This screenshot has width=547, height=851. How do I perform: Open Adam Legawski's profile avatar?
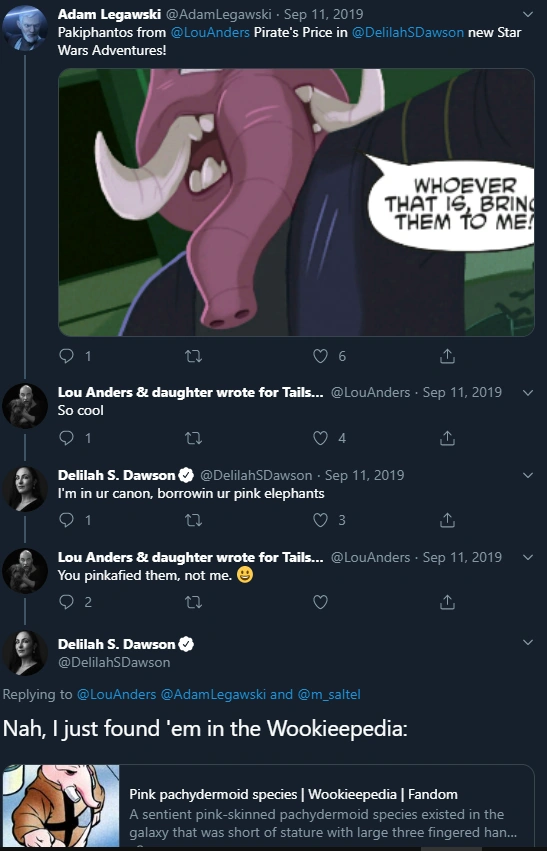coord(25,28)
